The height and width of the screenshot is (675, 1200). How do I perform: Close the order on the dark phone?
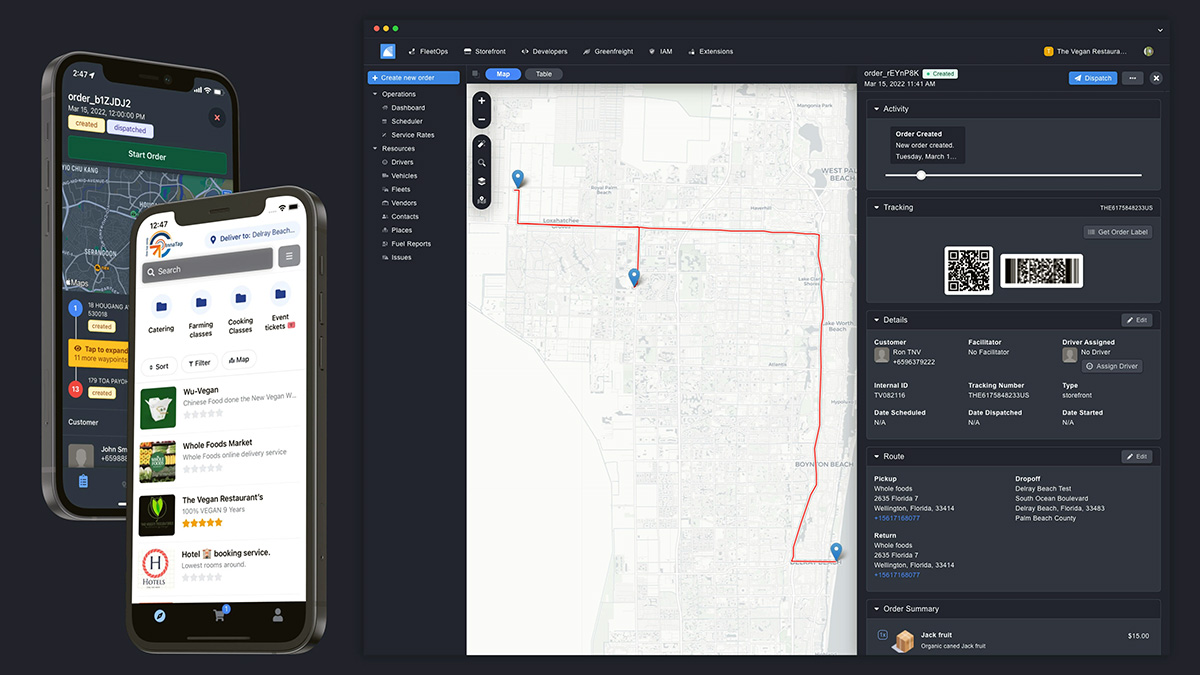[217, 118]
